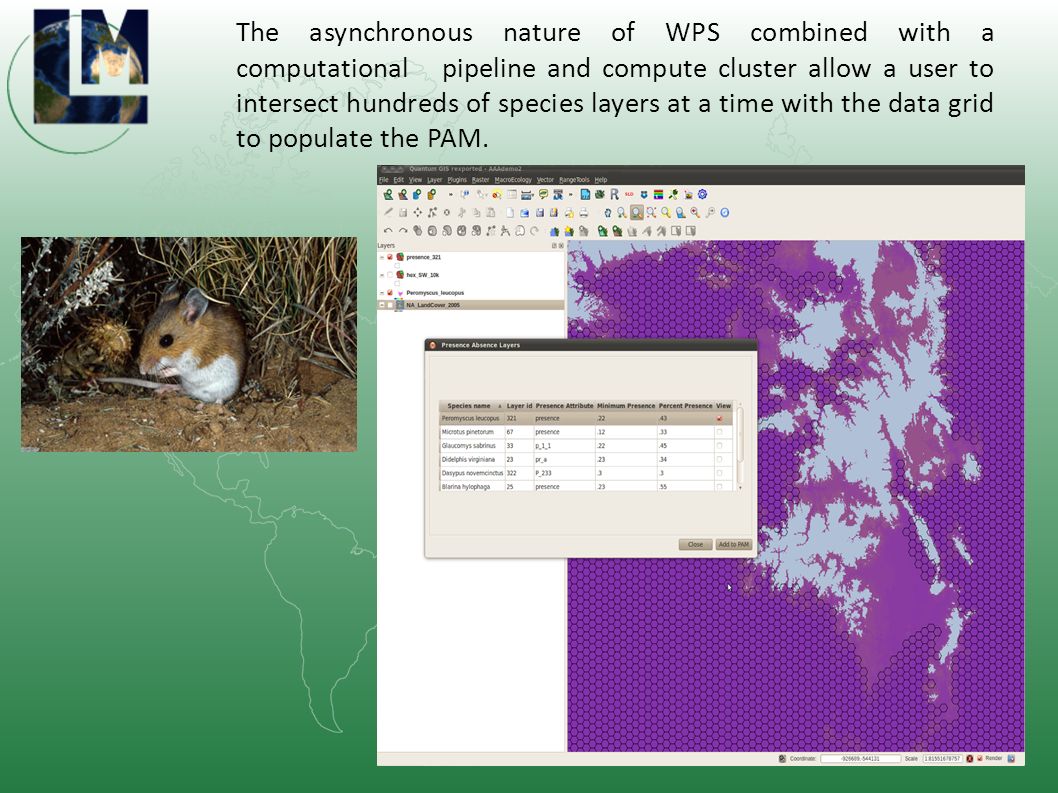1058x793 pixels.
Task: Click the Scale input field
Action: click(x=943, y=759)
